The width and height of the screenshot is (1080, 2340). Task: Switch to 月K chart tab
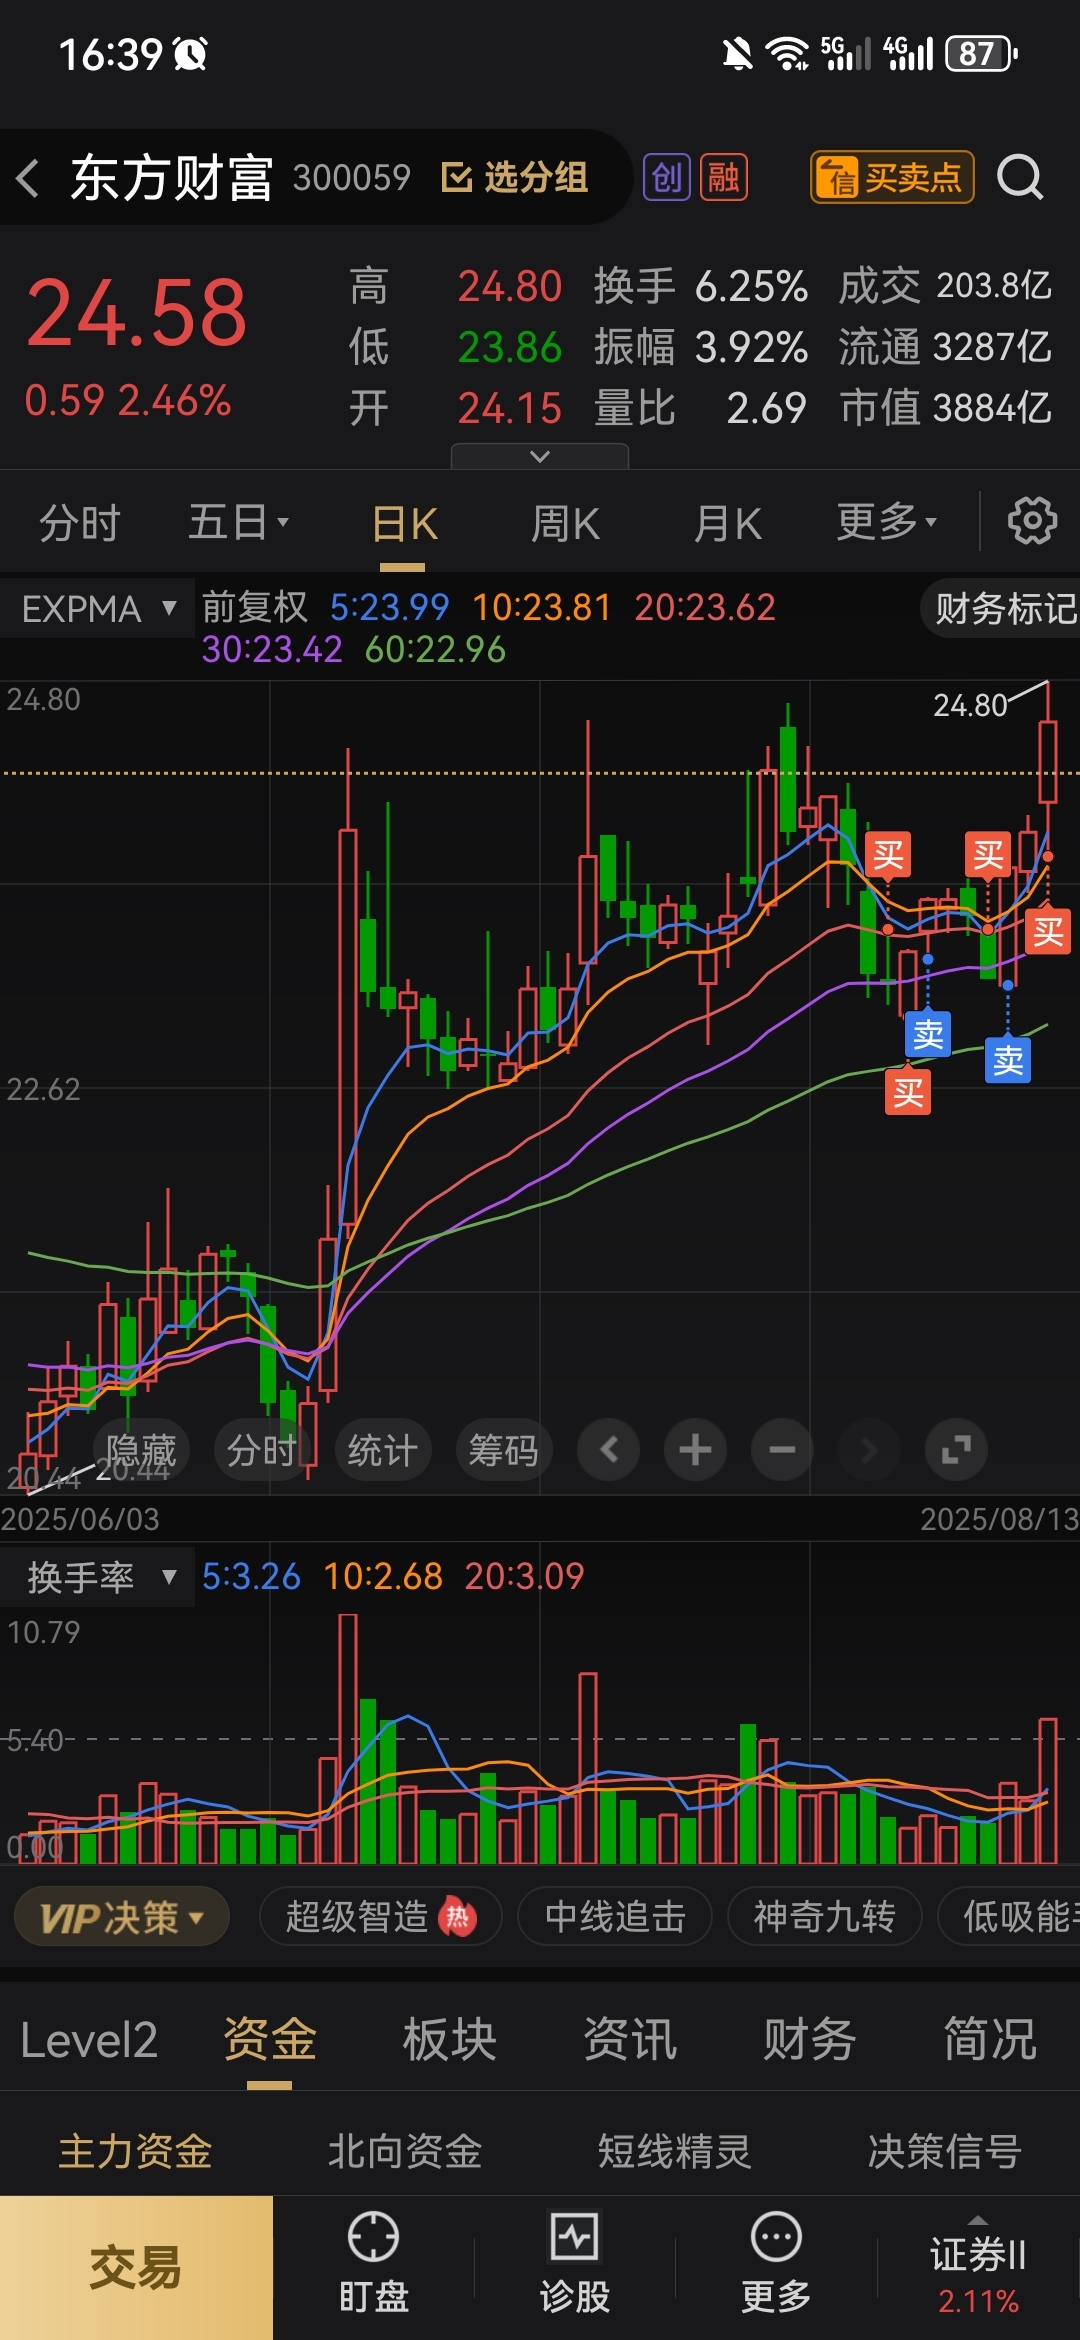coord(727,523)
